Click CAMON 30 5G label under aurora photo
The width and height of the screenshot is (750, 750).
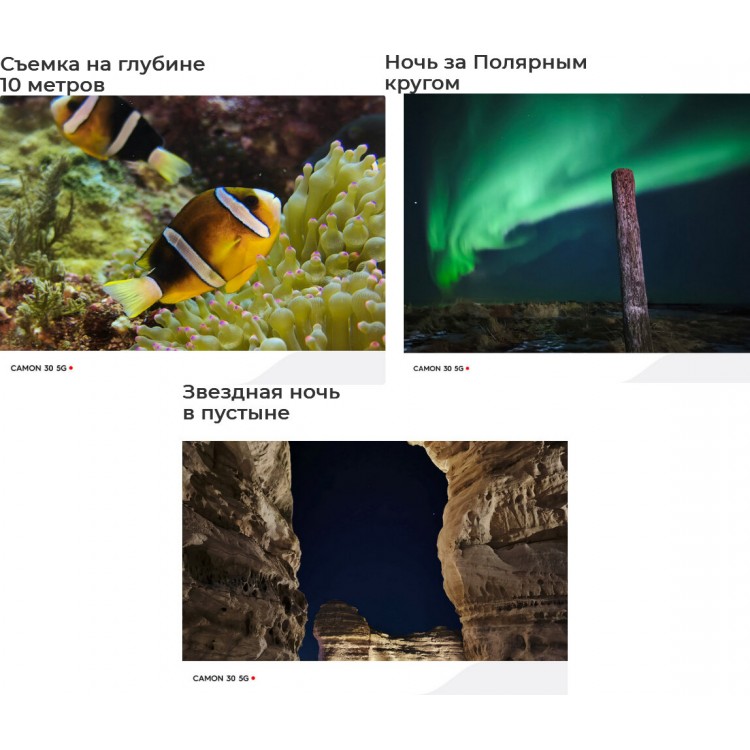[438, 368]
